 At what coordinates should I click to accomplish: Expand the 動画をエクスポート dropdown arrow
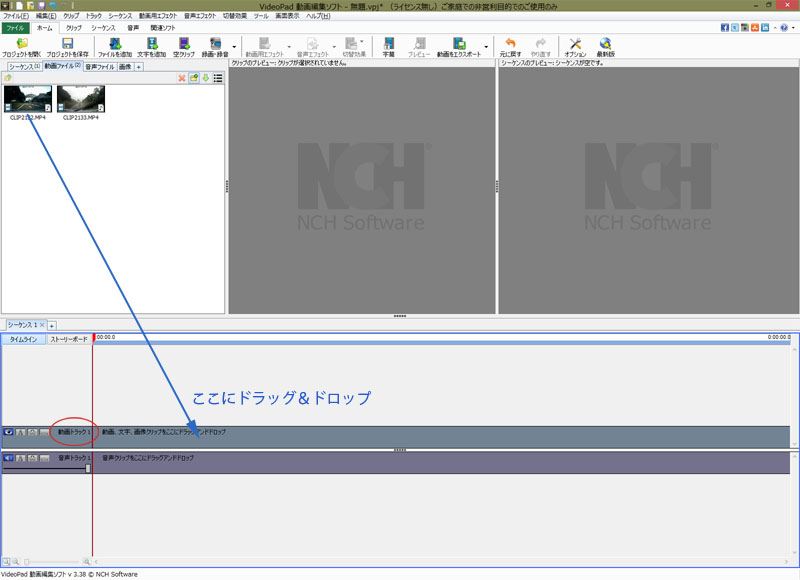pyautogui.click(x=486, y=46)
